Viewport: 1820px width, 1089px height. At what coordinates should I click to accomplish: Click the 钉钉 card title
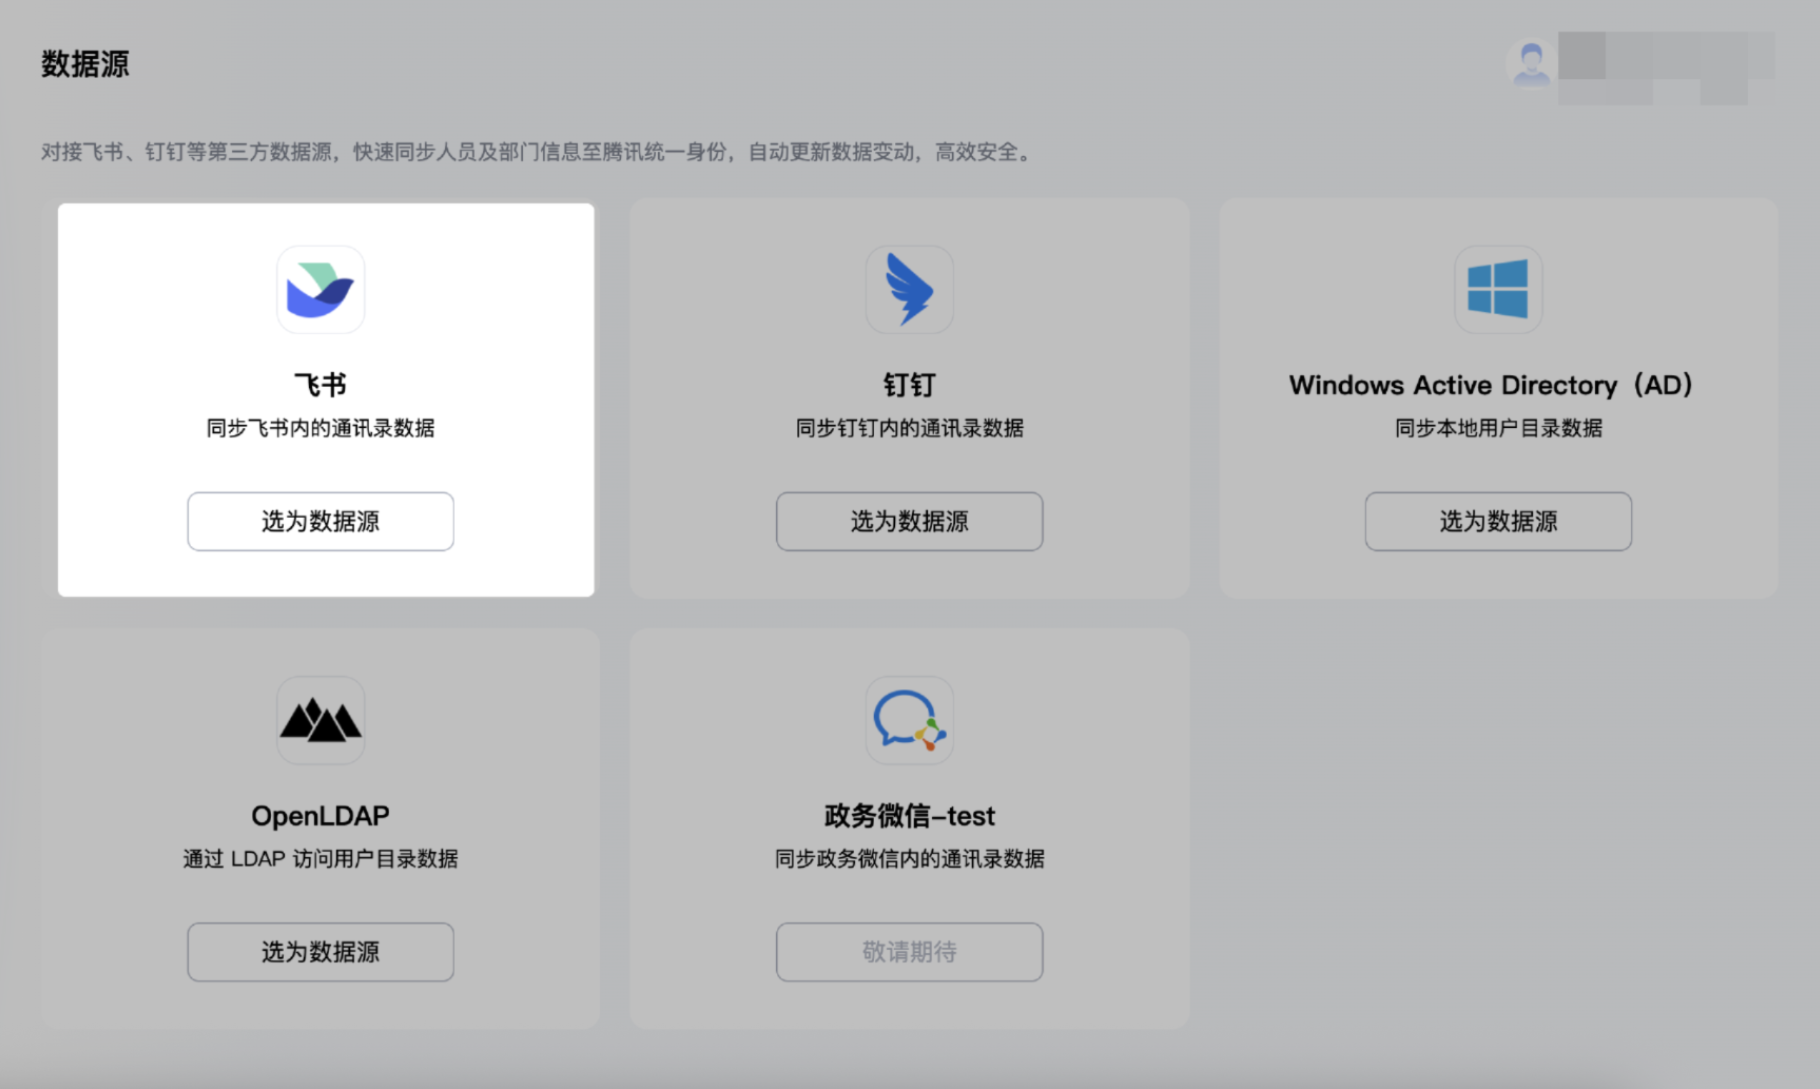pyautogui.click(x=909, y=385)
